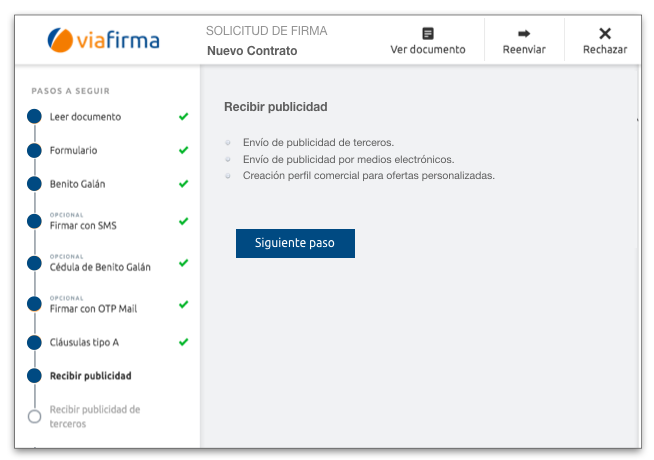Image resolution: width=654 pixels, height=460 pixels.
Task: Click the Nuevo Contrato title
Action: pyautogui.click(x=252, y=51)
